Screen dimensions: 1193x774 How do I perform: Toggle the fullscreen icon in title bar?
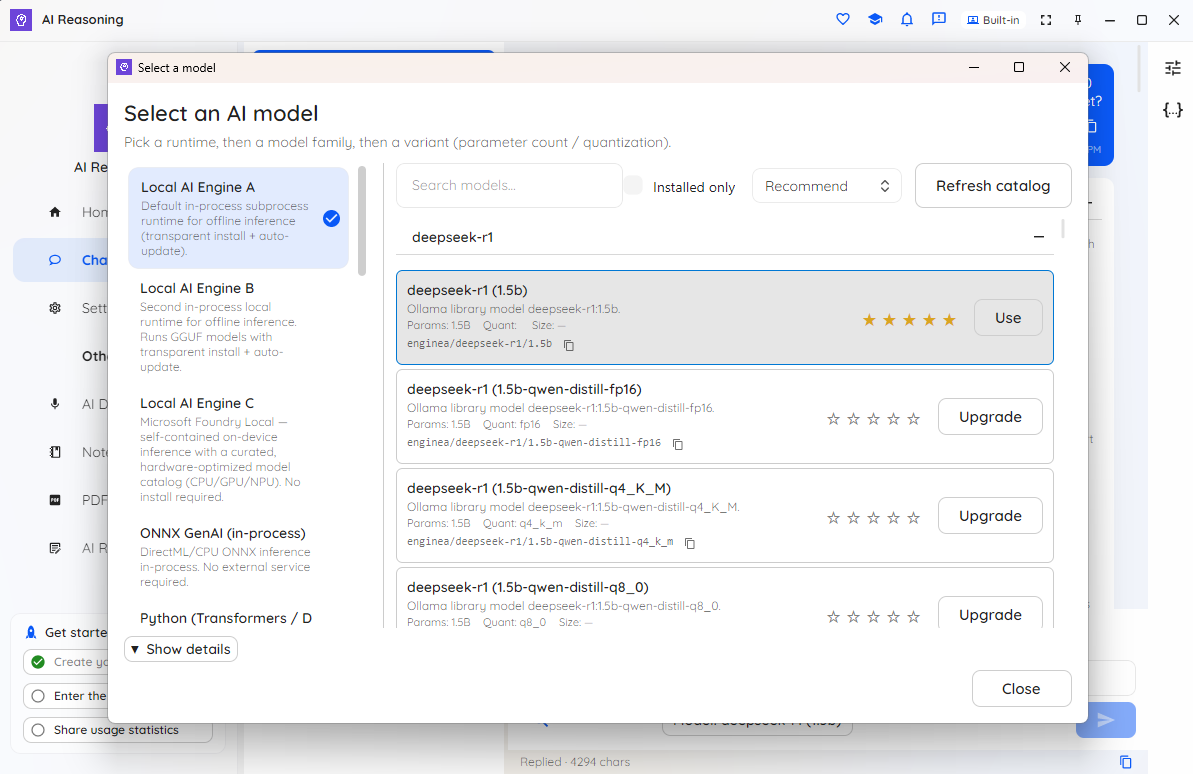click(1046, 20)
